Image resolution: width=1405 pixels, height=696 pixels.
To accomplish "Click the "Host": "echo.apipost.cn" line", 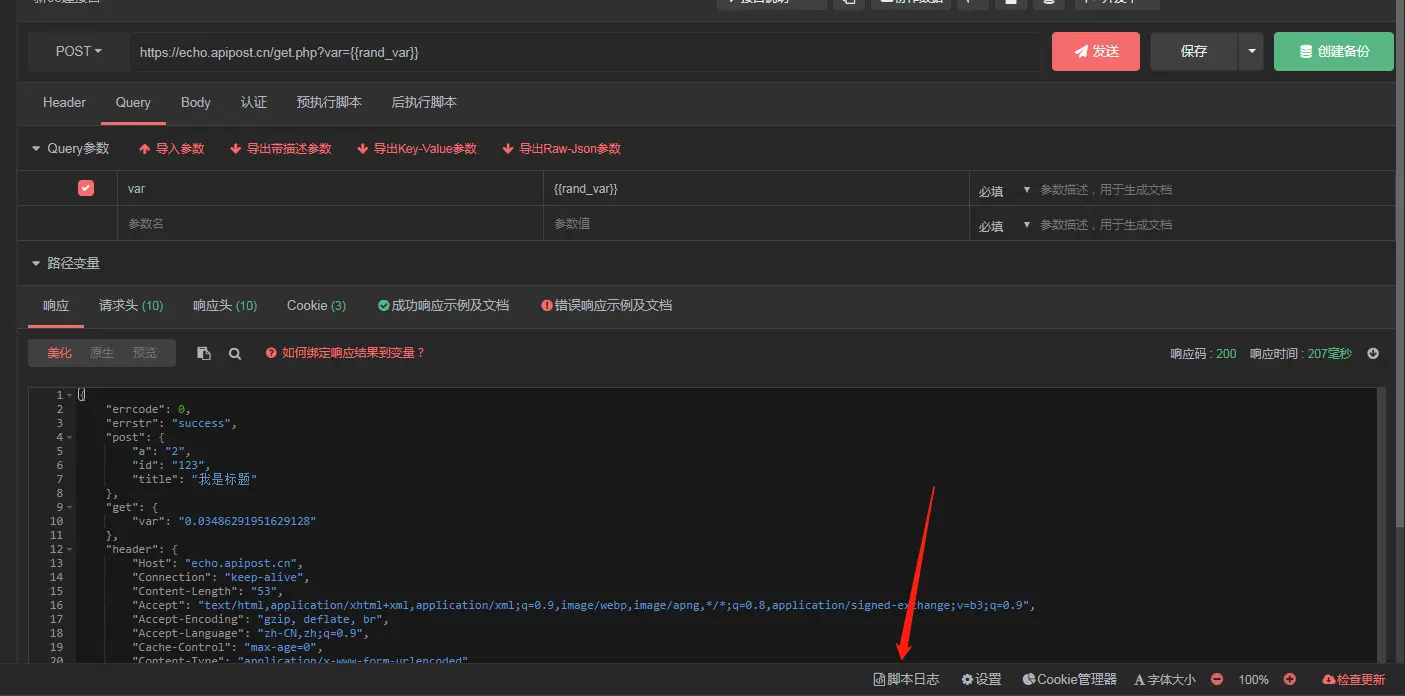I will coord(217,563).
